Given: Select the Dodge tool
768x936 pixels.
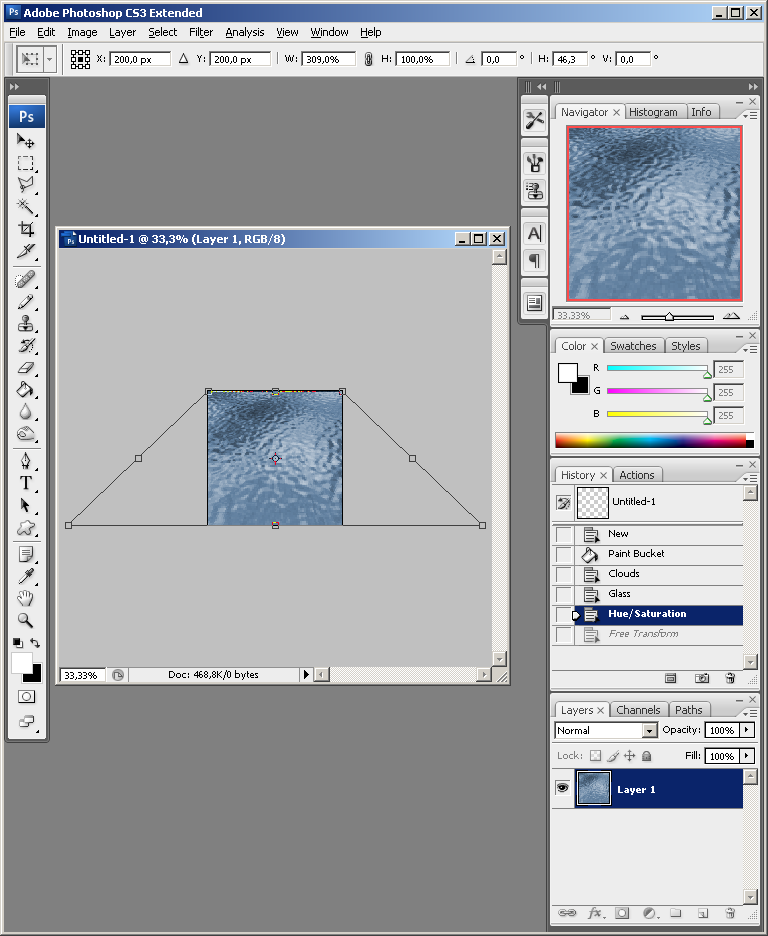Looking at the screenshot, I should (26, 434).
